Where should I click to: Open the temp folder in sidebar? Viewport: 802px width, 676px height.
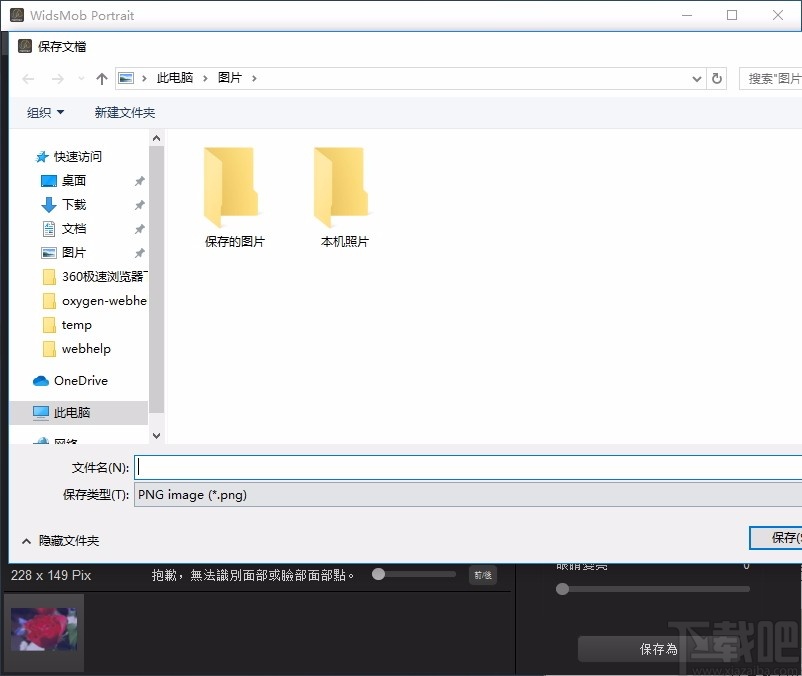pyautogui.click(x=77, y=325)
